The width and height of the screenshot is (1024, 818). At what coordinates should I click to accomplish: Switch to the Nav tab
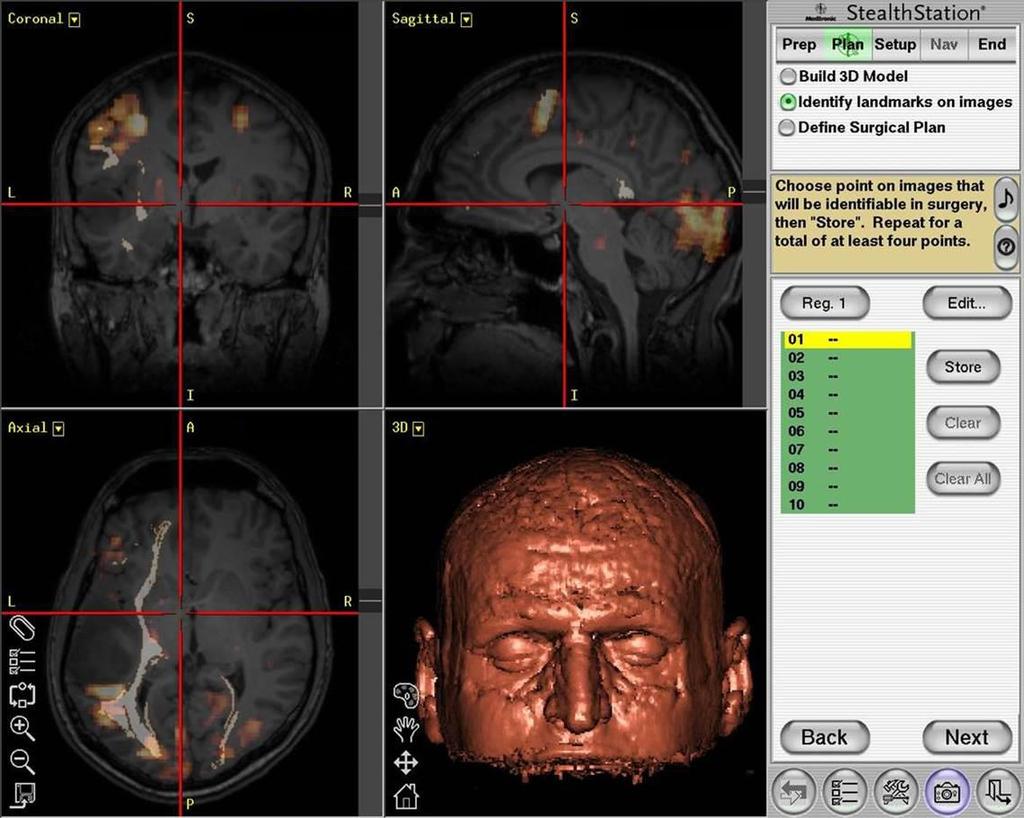click(944, 44)
